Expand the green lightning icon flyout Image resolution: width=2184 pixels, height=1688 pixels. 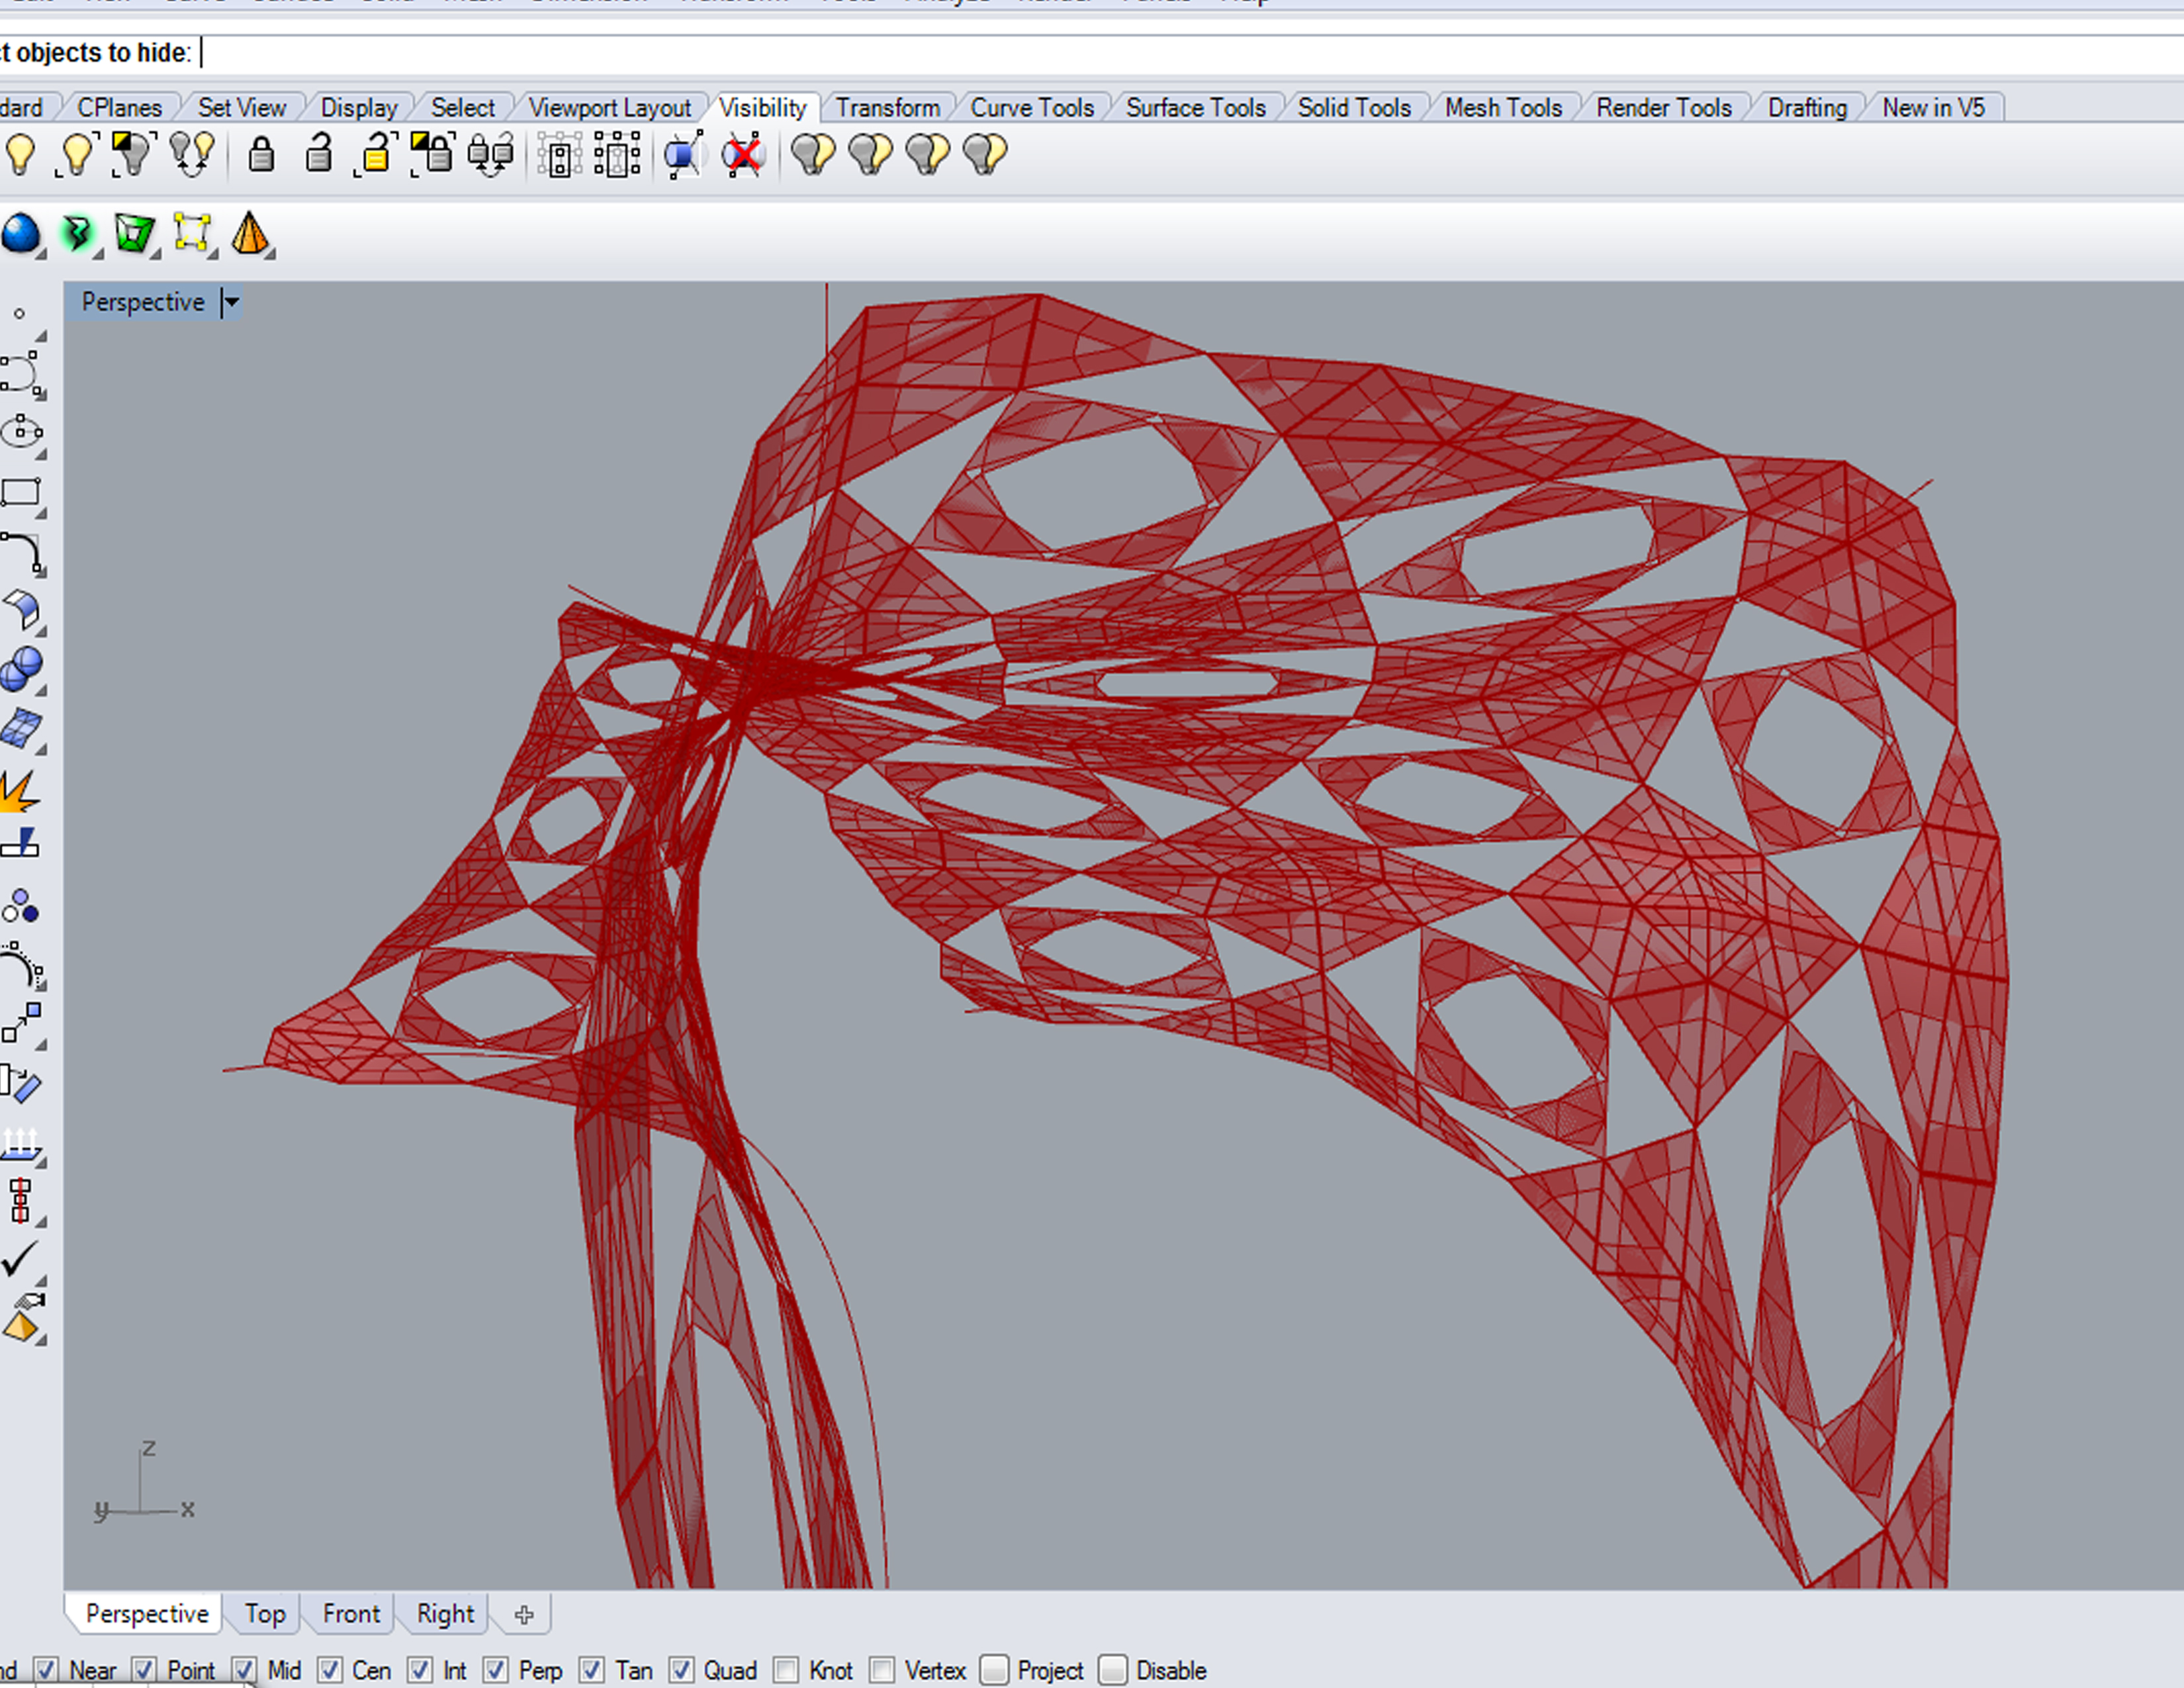pos(98,255)
